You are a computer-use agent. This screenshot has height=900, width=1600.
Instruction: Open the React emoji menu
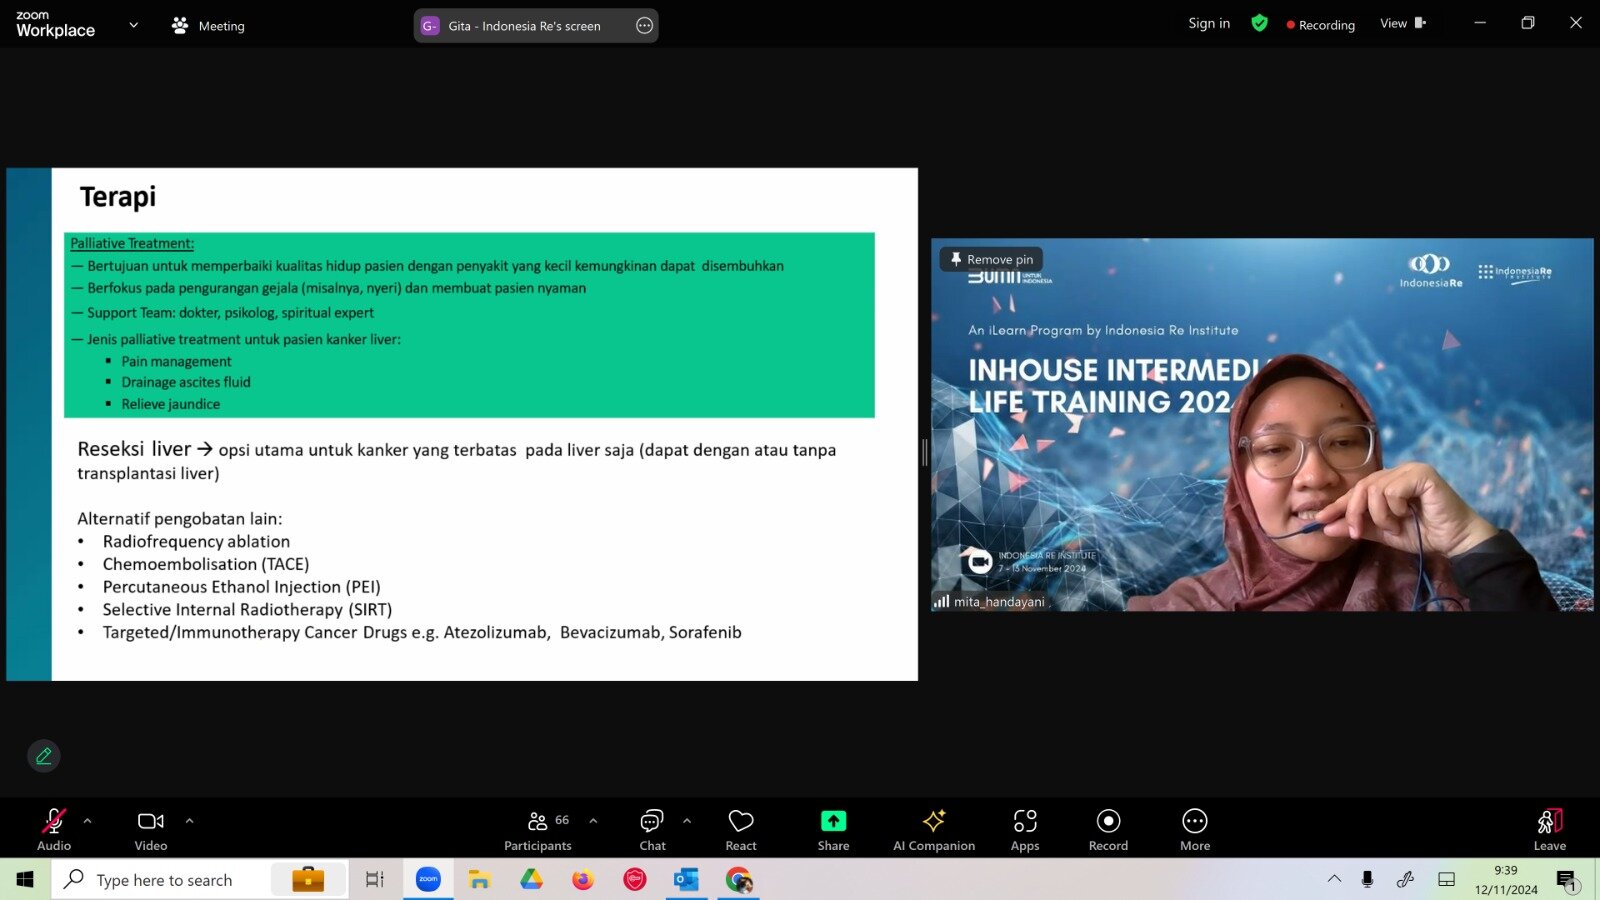pyautogui.click(x=741, y=829)
